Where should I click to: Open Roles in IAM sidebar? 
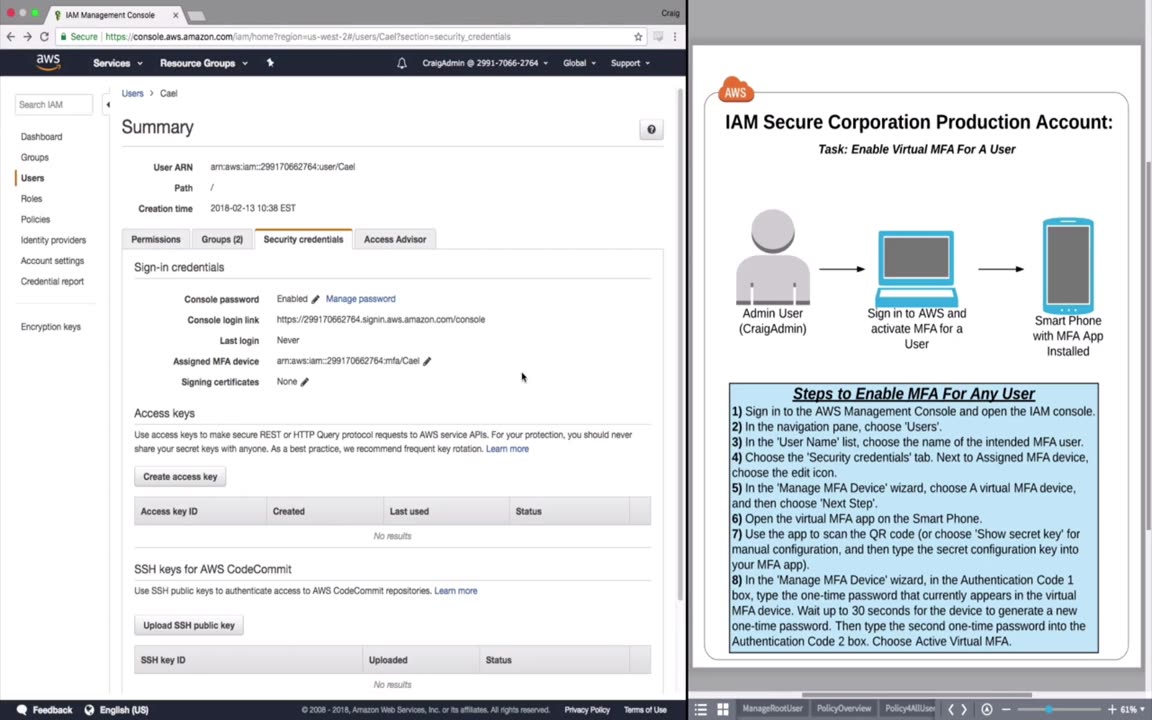point(32,198)
